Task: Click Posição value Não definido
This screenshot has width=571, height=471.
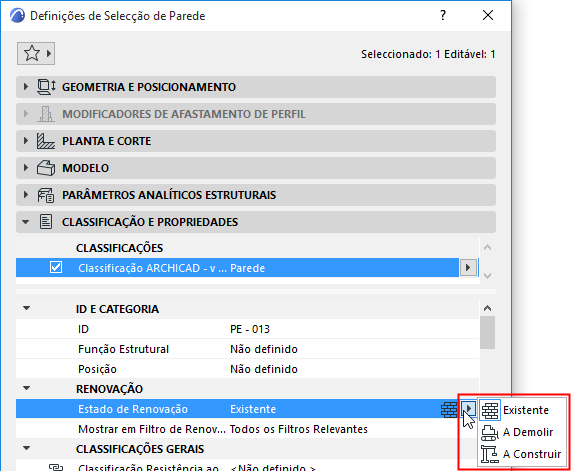Action: coord(264,369)
